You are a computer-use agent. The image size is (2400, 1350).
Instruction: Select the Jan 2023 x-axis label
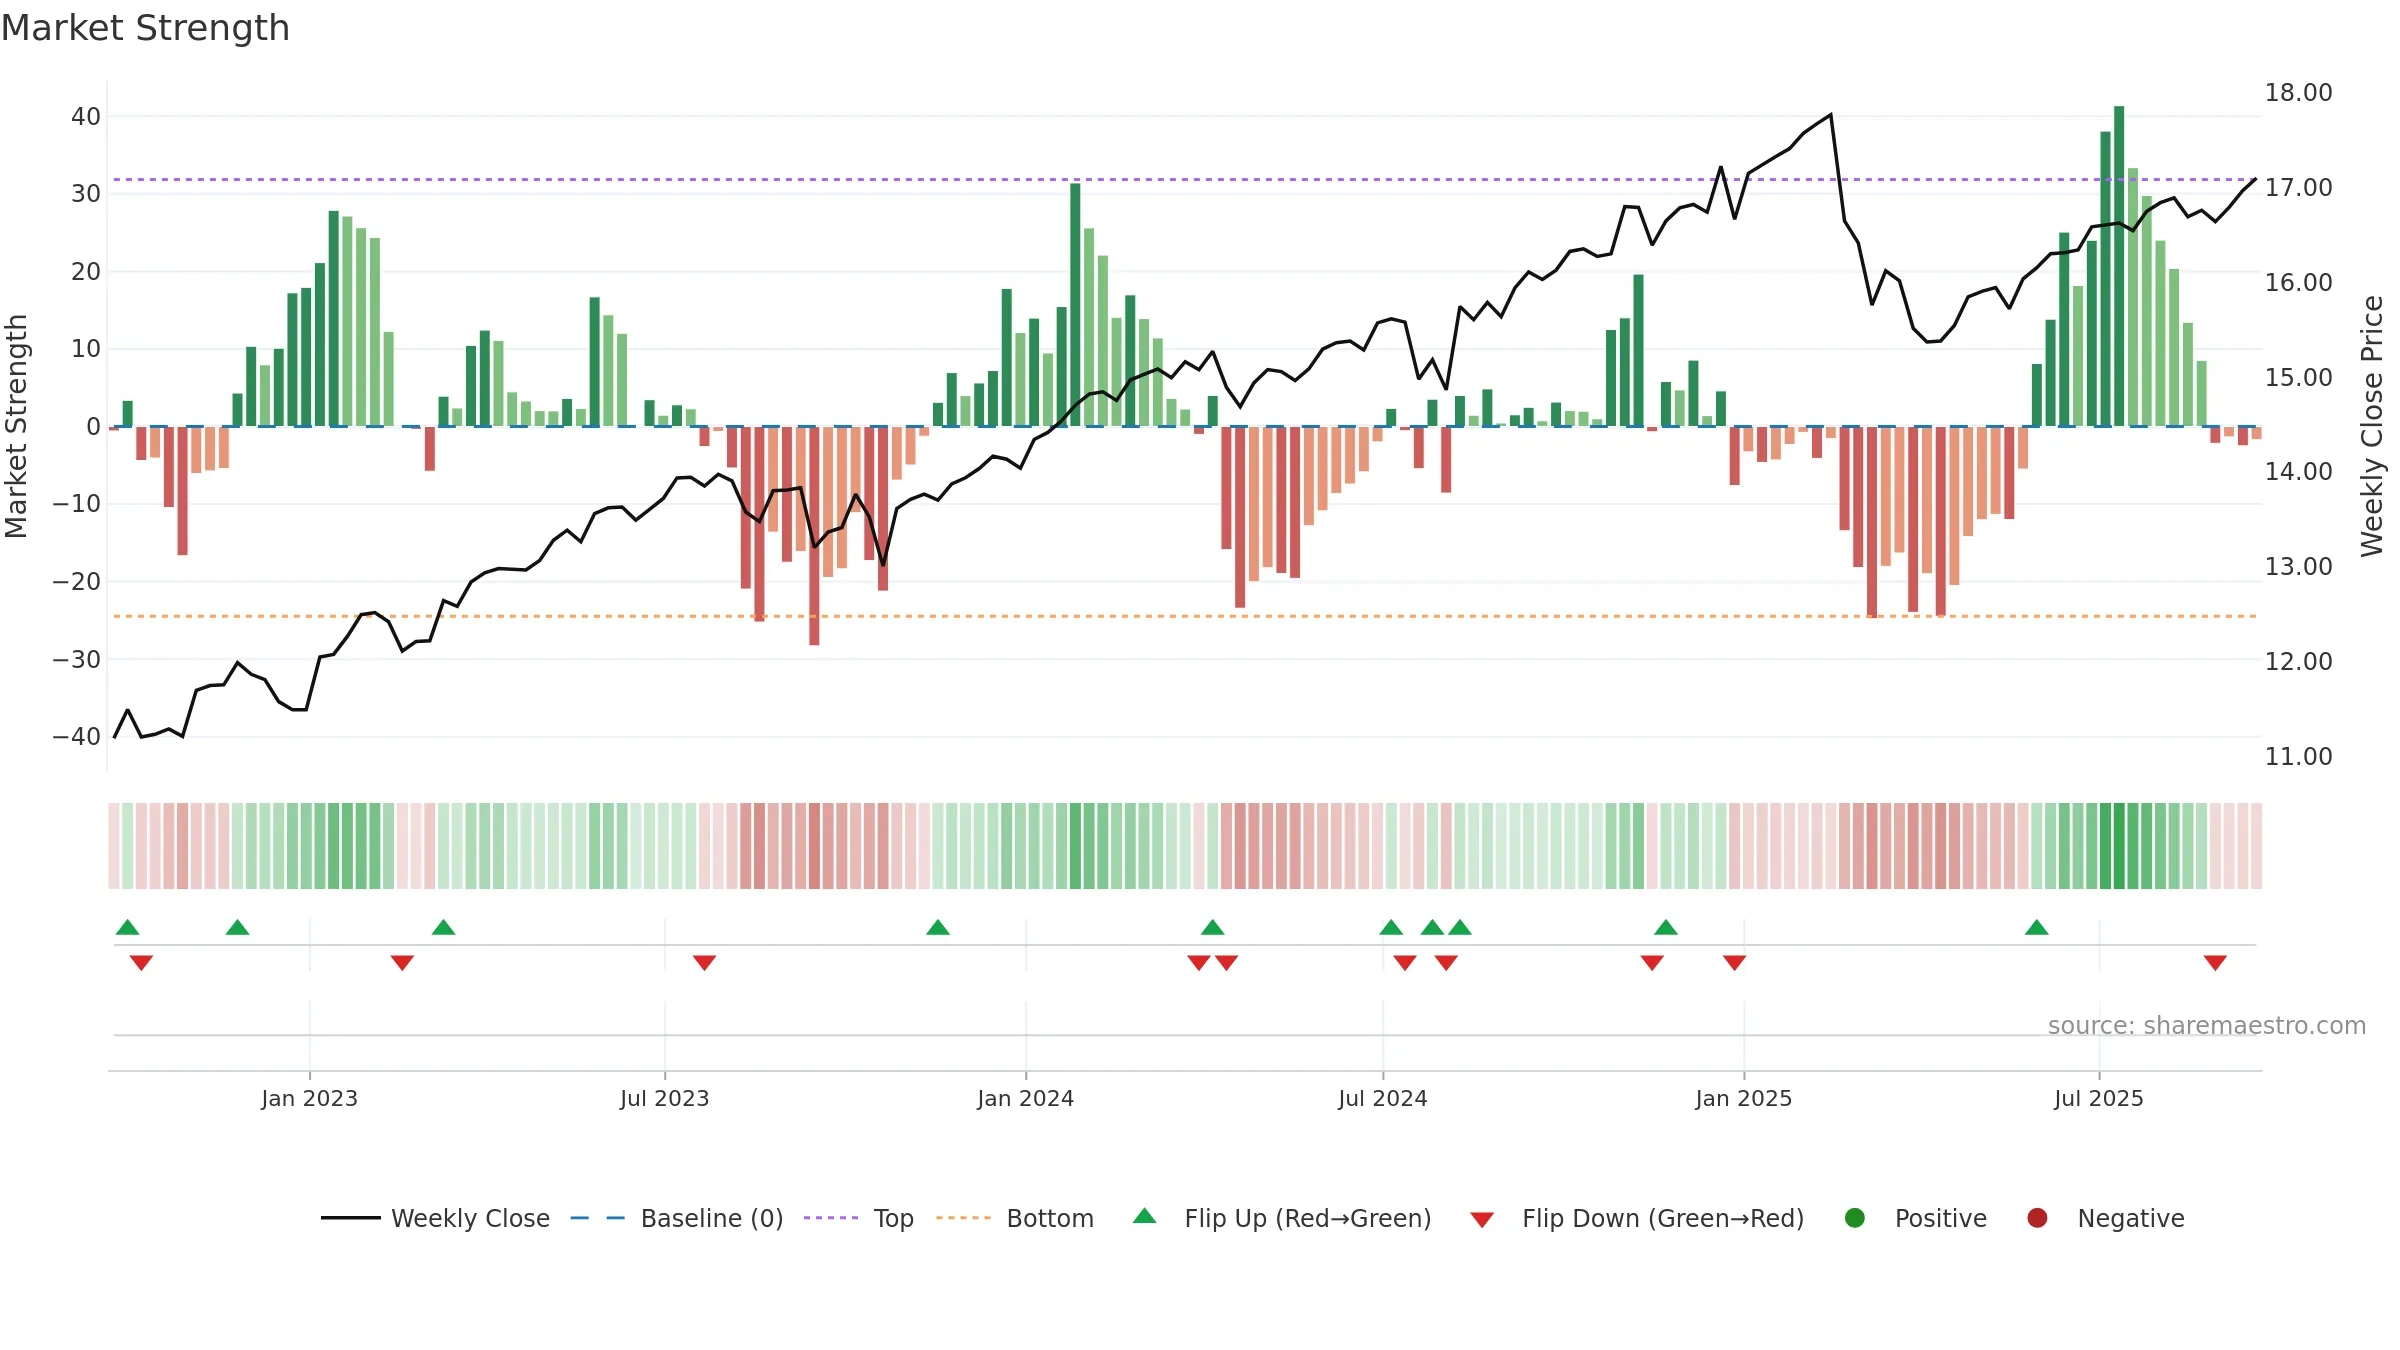coord(309,1098)
